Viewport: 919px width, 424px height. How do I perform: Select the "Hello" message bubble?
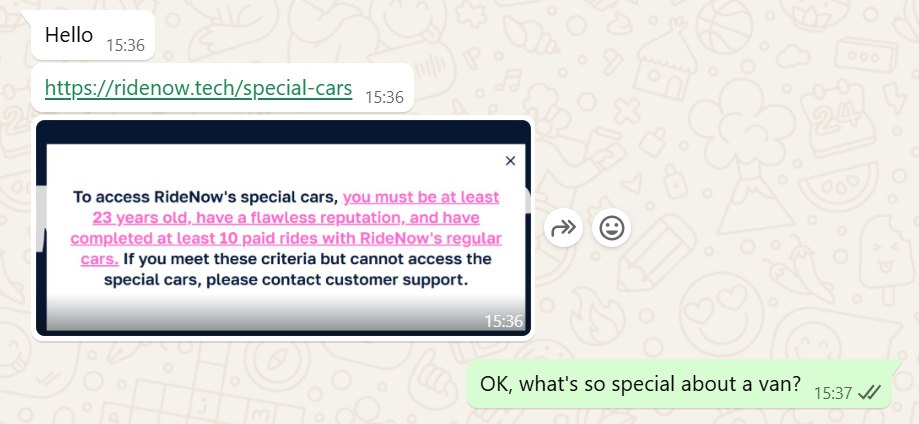pos(93,35)
